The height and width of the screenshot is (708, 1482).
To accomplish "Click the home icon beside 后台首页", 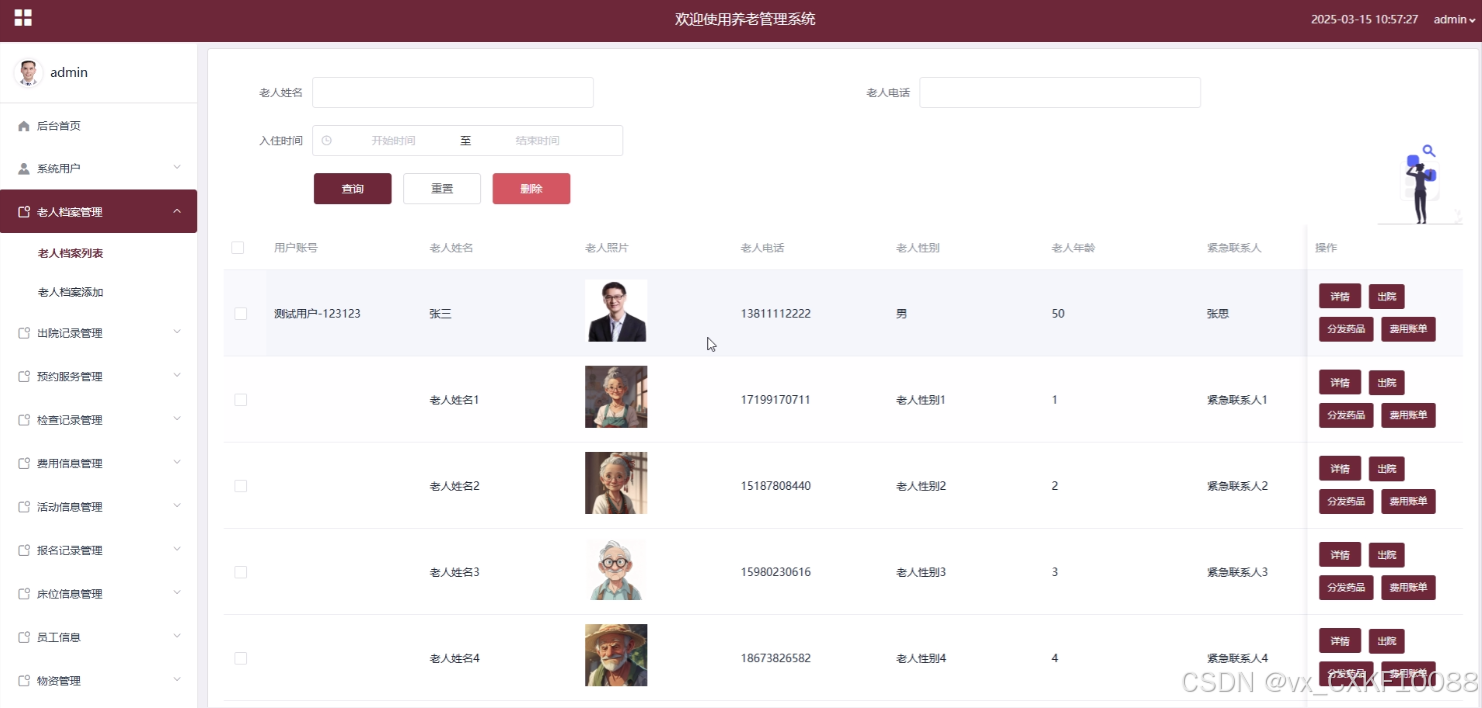I will 24,126.
